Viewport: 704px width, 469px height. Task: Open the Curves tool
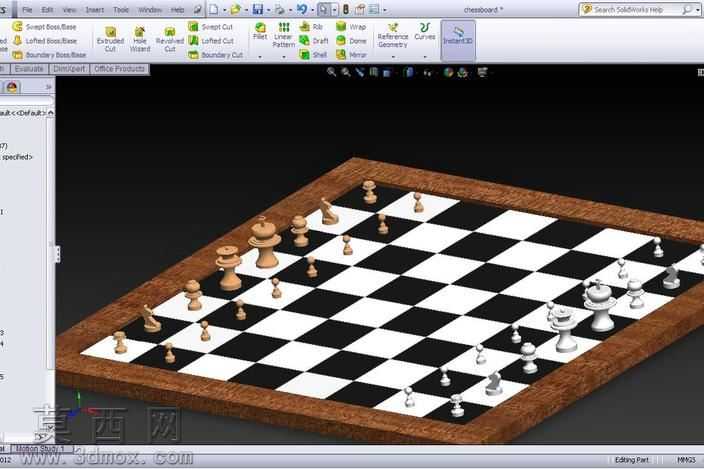(x=425, y=31)
